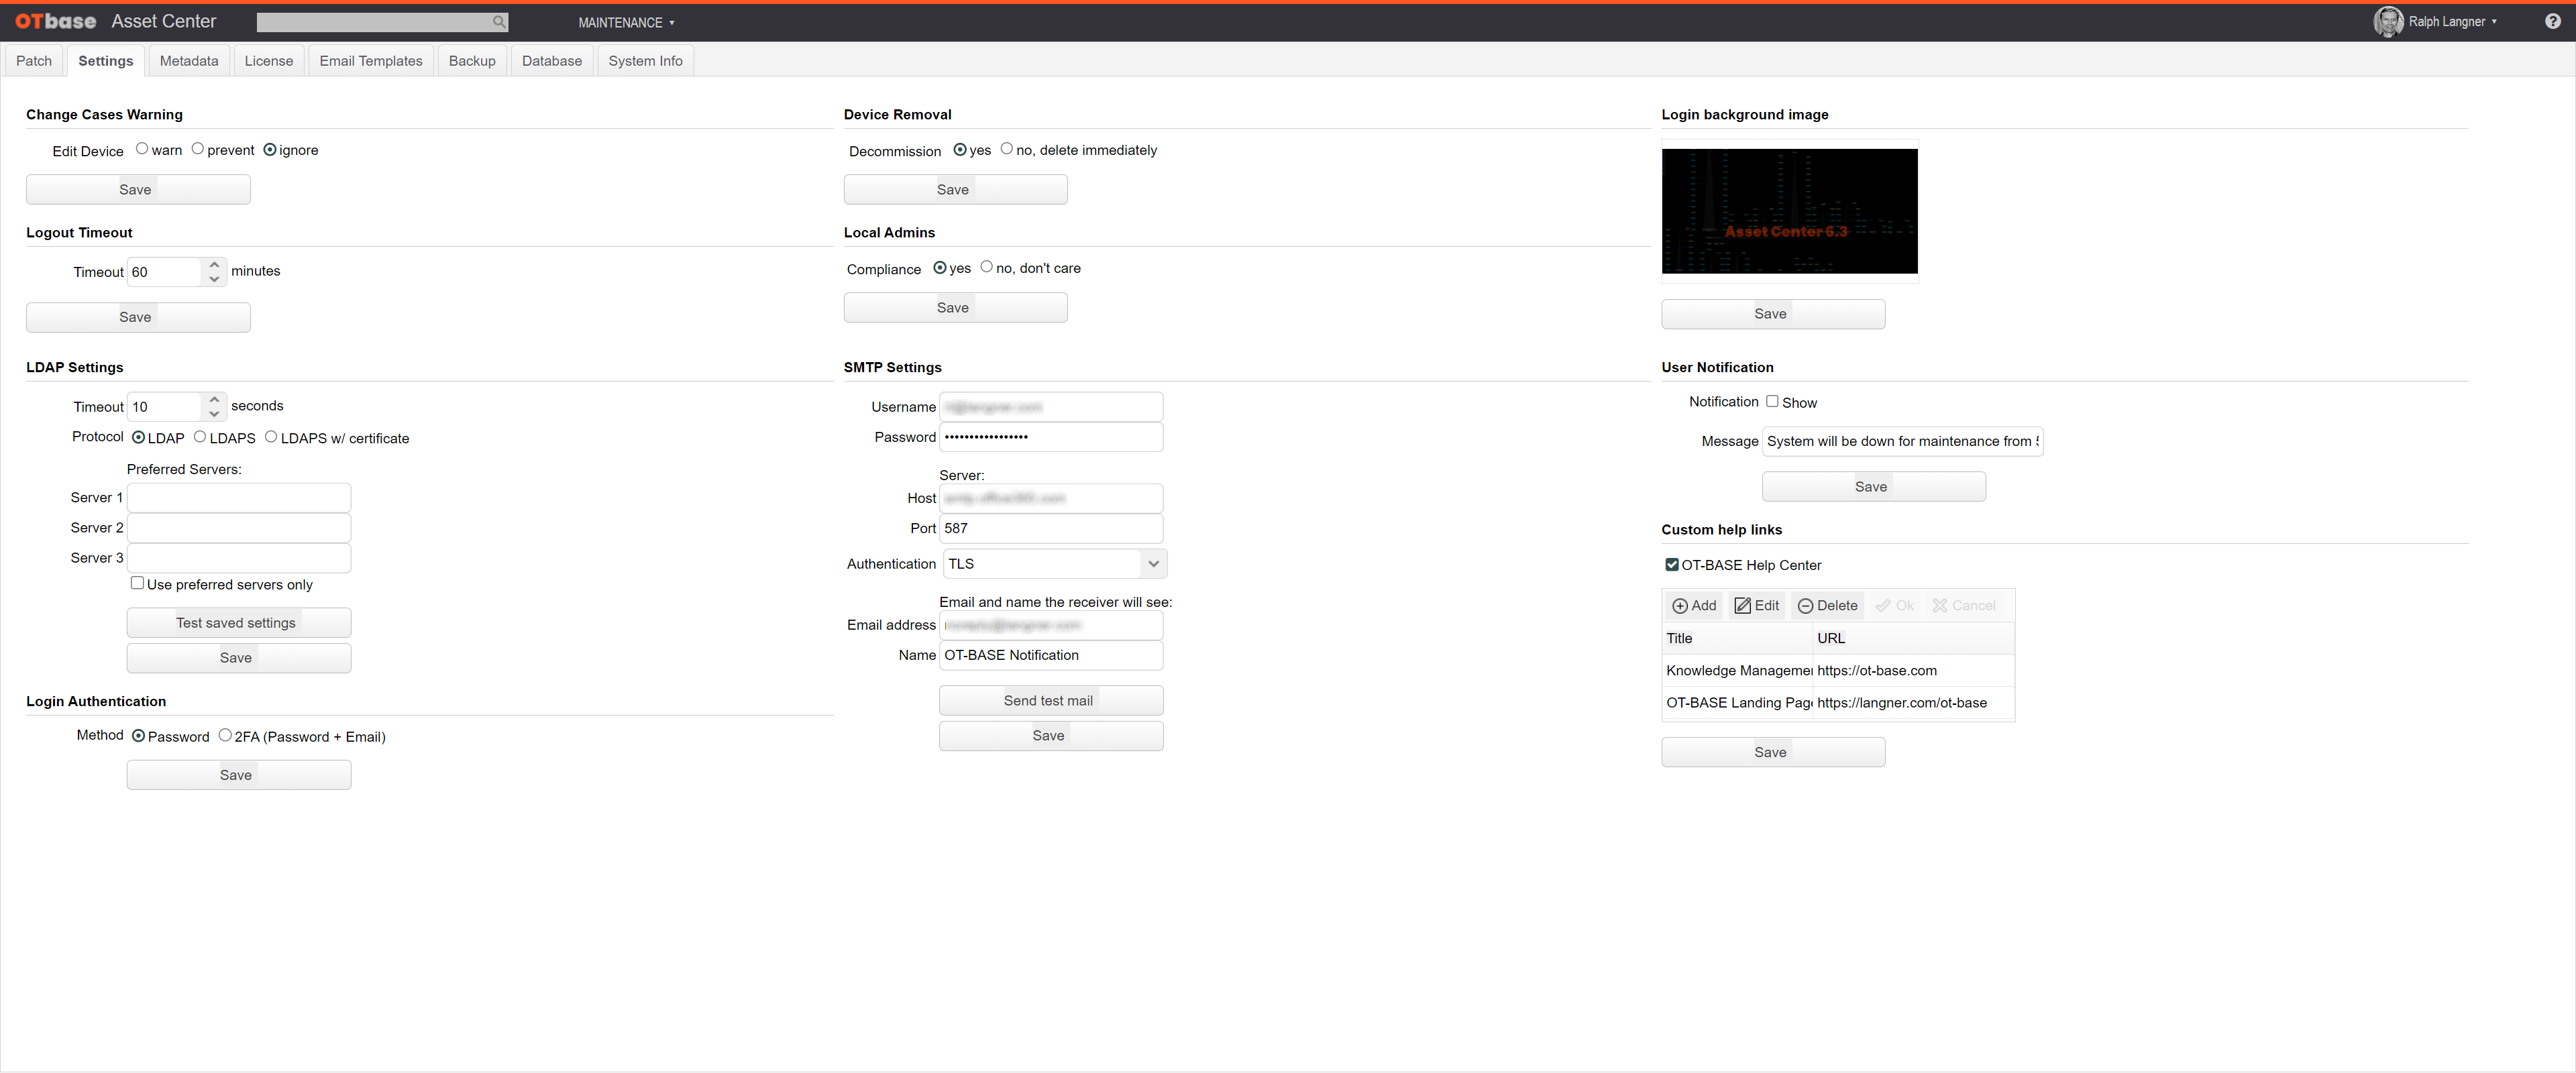2576x1073 pixels.
Task: Edit the selected help link
Action: [1756, 605]
